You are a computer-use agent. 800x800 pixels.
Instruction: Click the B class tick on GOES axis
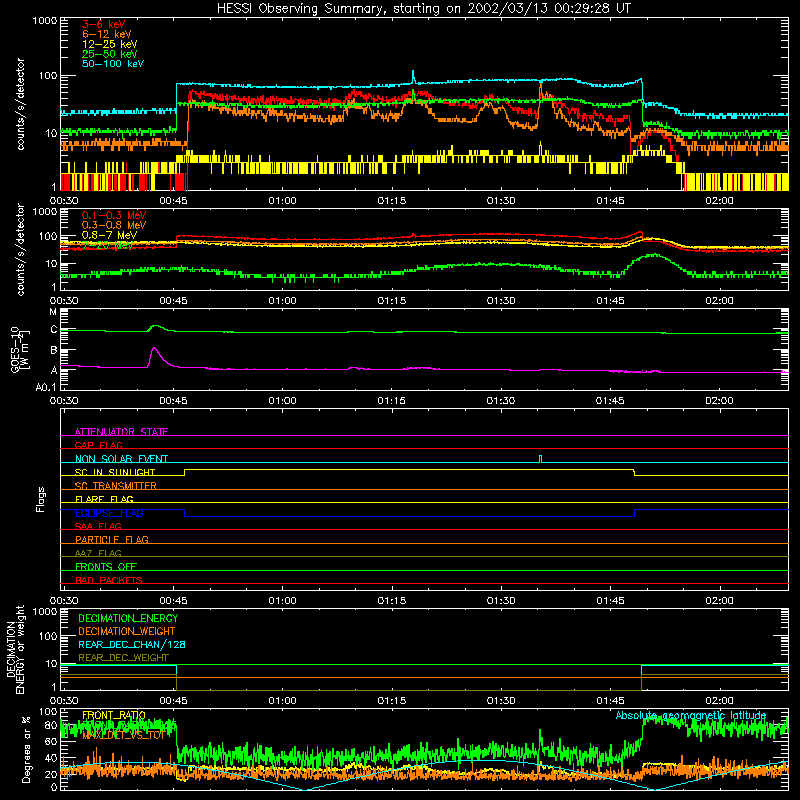click(x=54, y=350)
